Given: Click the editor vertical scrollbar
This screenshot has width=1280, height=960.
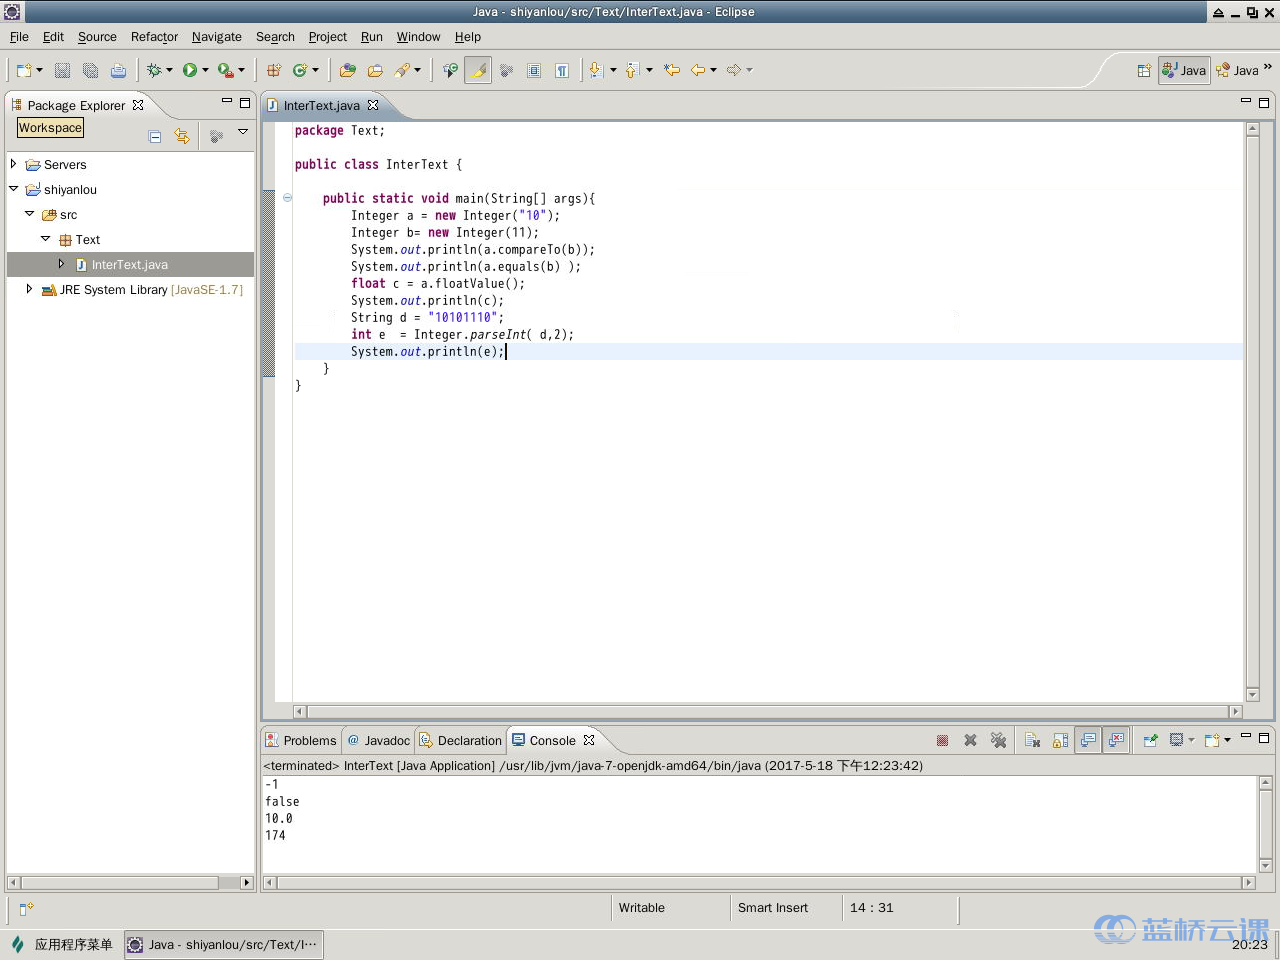Looking at the screenshot, I should (1252, 400).
